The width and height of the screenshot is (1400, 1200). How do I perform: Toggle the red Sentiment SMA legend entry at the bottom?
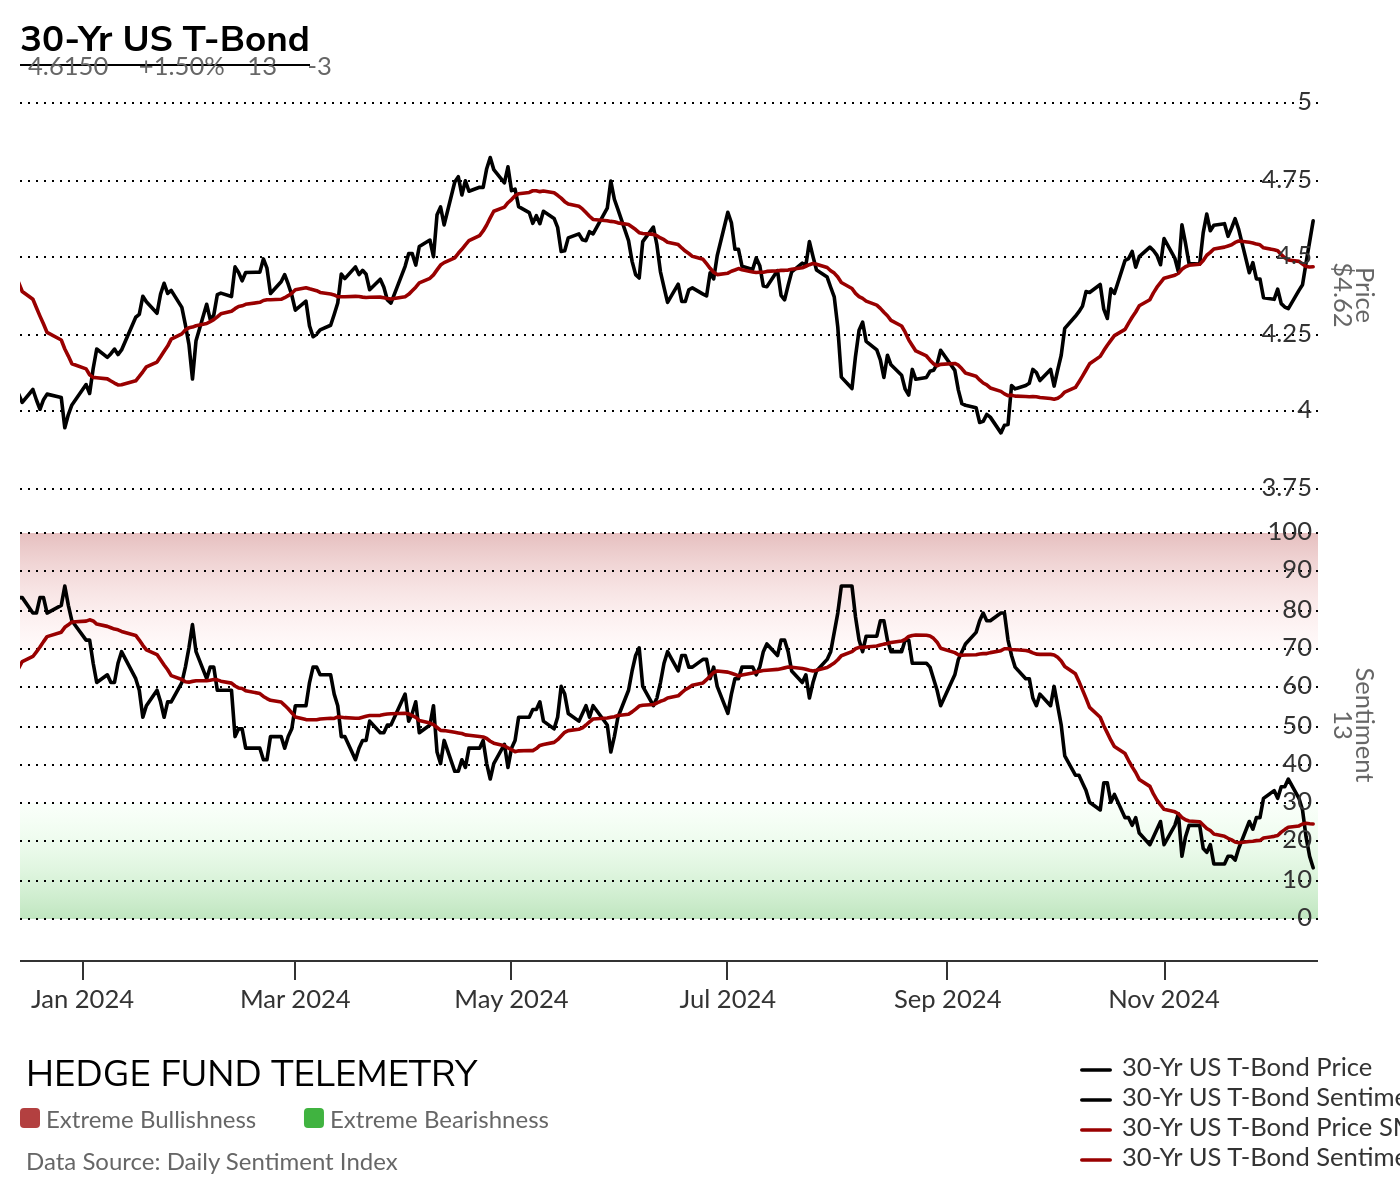[x=1240, y=1158]
